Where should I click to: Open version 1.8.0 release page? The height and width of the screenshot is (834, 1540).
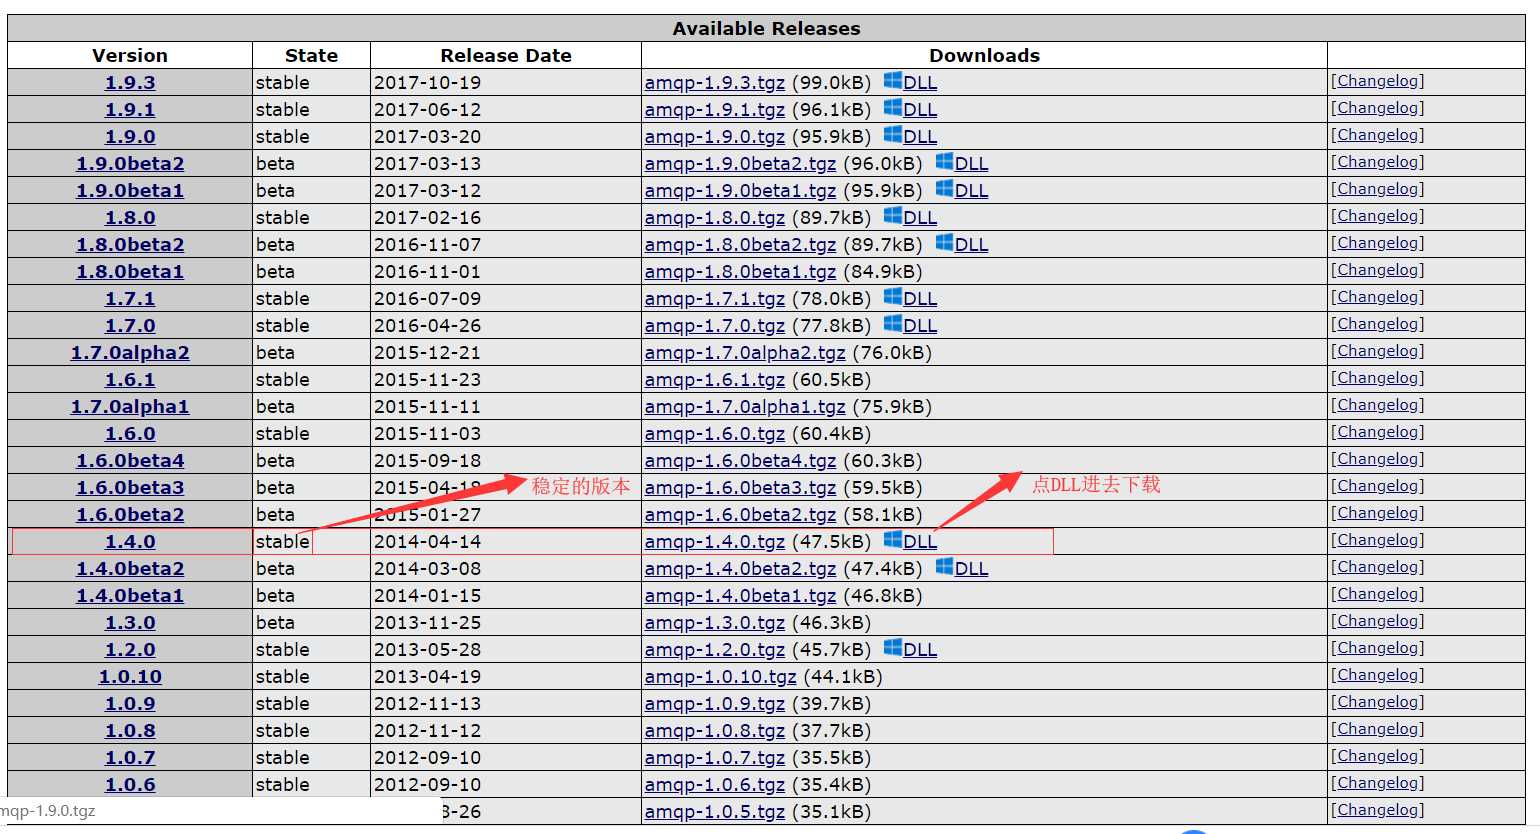[x=130, y=218]
